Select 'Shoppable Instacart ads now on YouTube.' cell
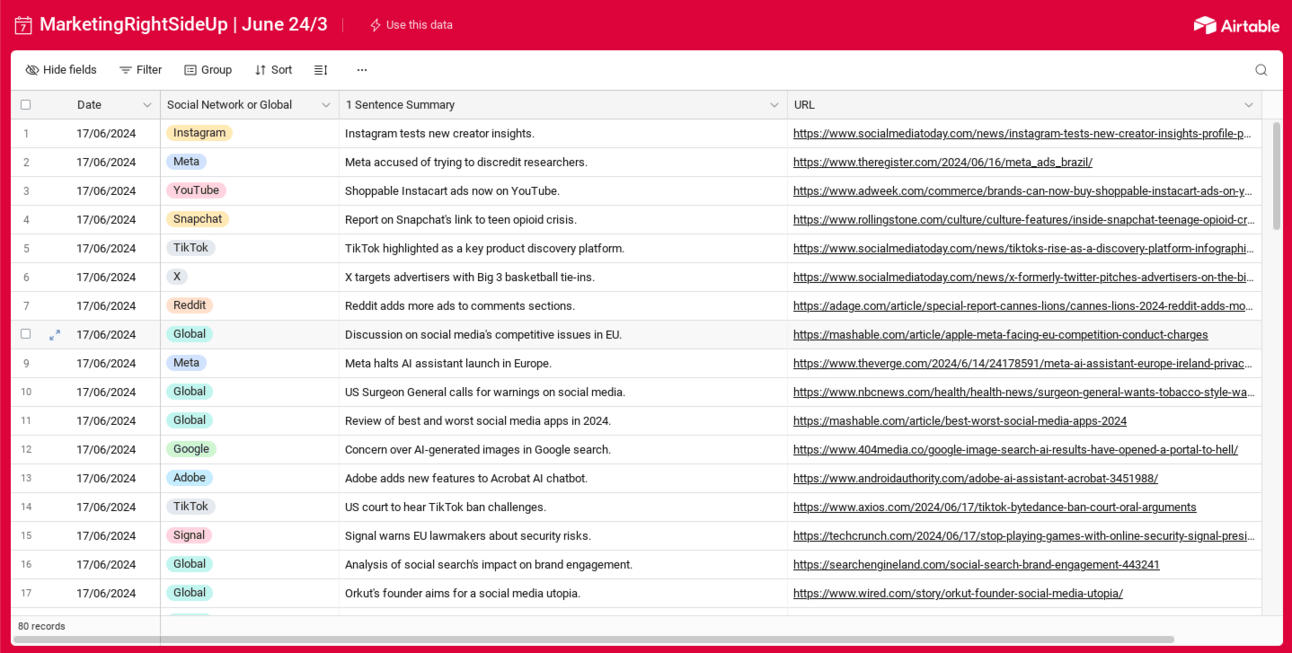Screen dimensions: 1292x653 (563, 191)
